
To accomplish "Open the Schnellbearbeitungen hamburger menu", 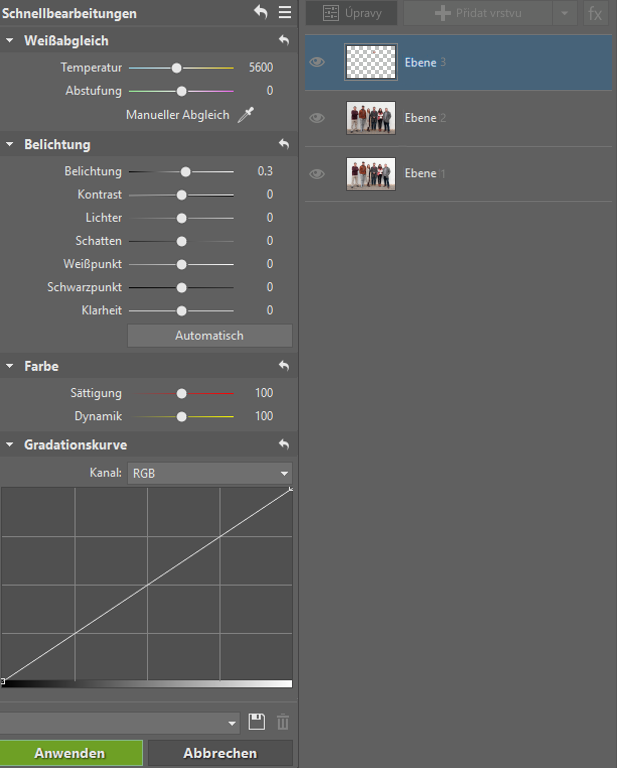I will point(285,13).
